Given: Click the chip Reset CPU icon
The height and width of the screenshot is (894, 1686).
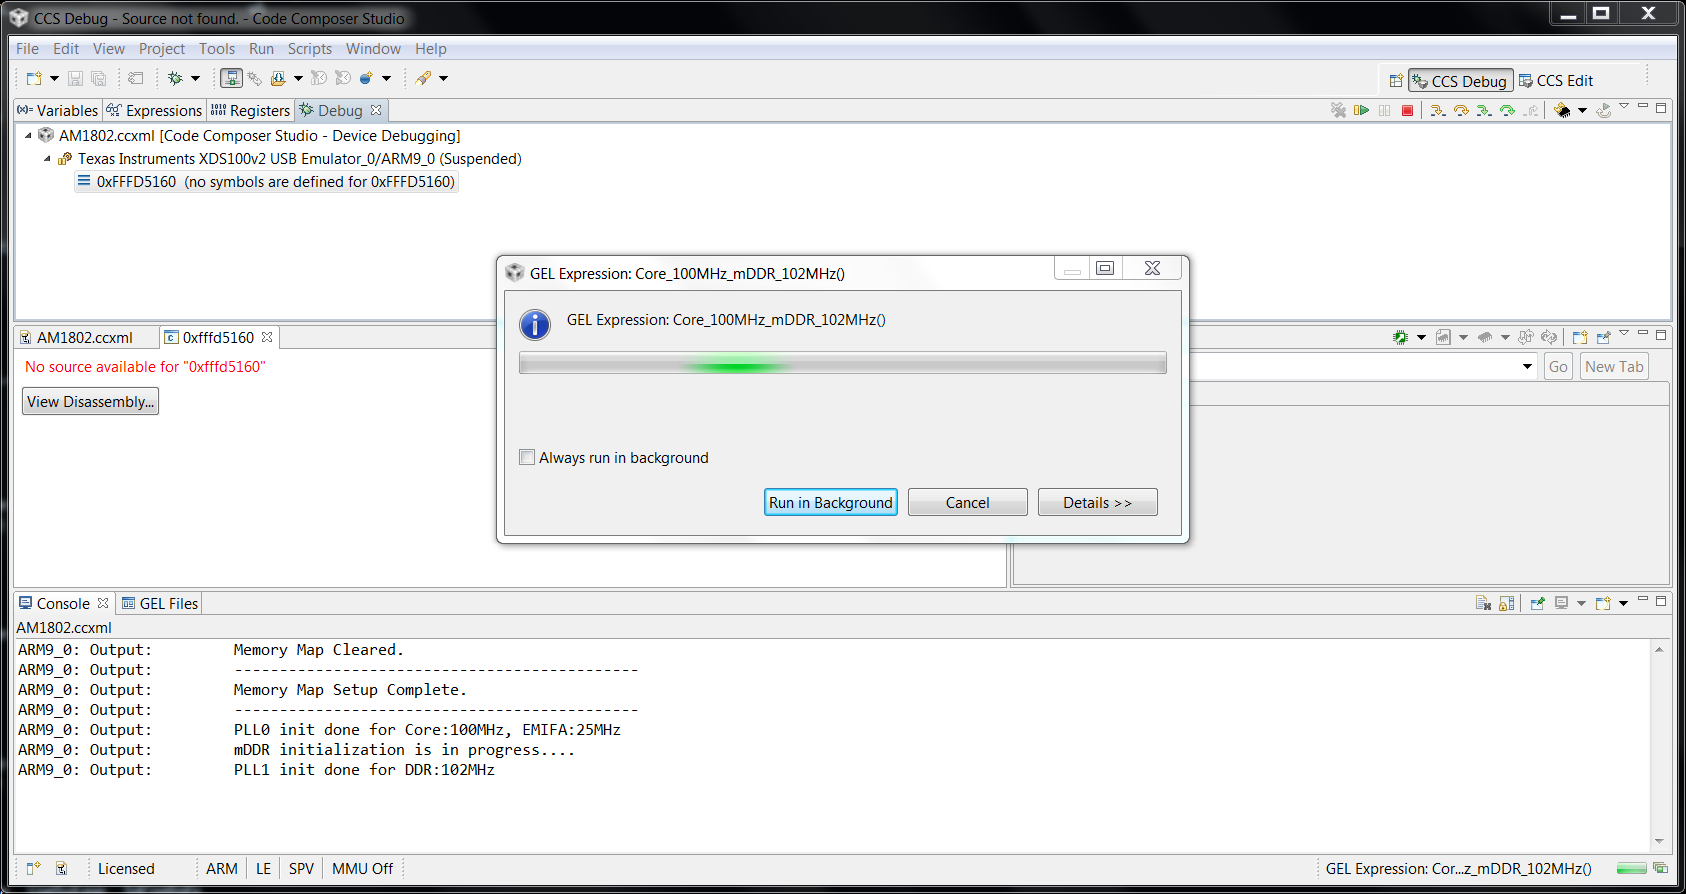Looking at the screenshot, I should point(1562,110).
